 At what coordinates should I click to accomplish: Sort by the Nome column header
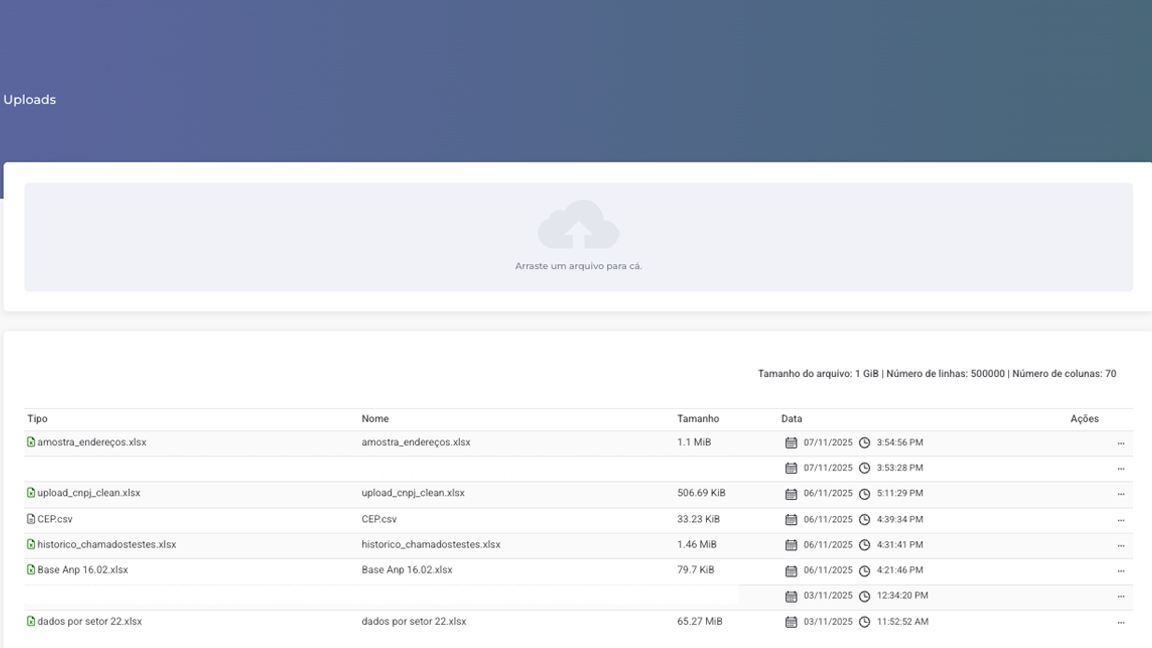pyautogui.click(x=375, y=419)
